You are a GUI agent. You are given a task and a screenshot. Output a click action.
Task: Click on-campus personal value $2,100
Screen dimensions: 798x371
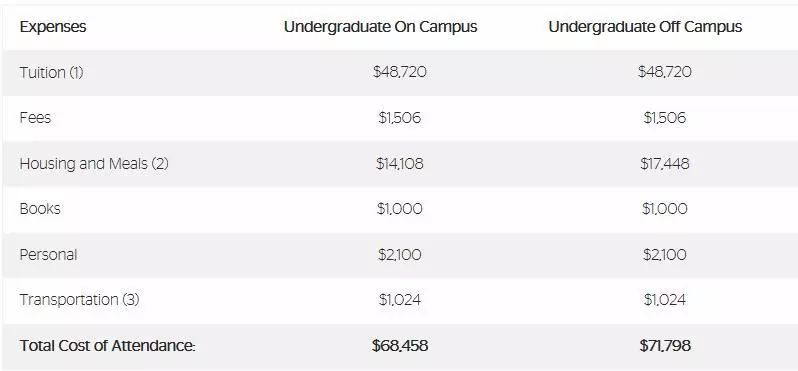[400, 254]
